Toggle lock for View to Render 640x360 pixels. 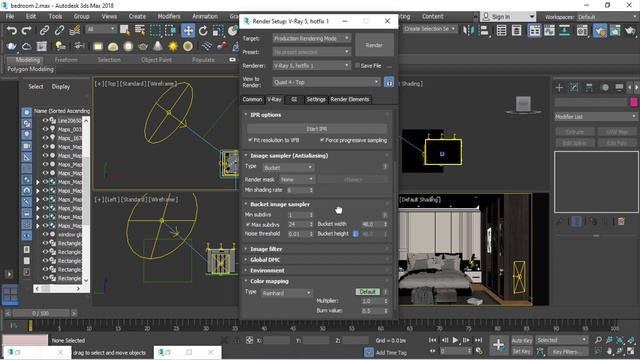click(x=389, y=82)
